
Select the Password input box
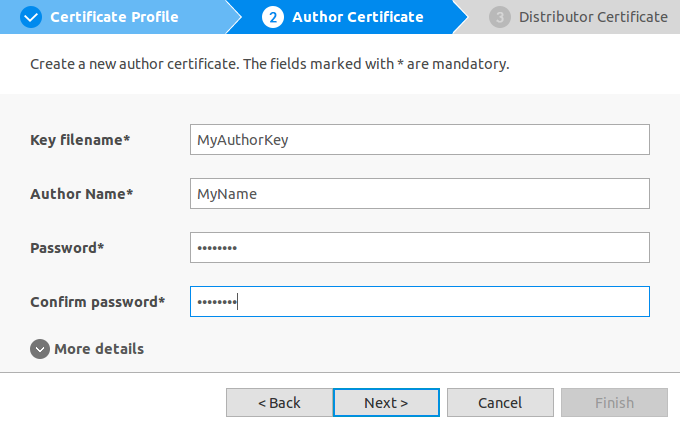click(x=419, y=248)
